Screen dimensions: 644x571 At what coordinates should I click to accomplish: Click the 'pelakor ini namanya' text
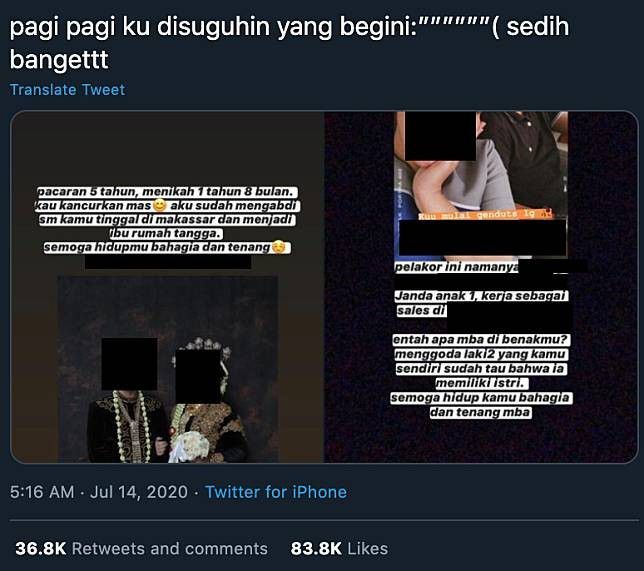456,267
